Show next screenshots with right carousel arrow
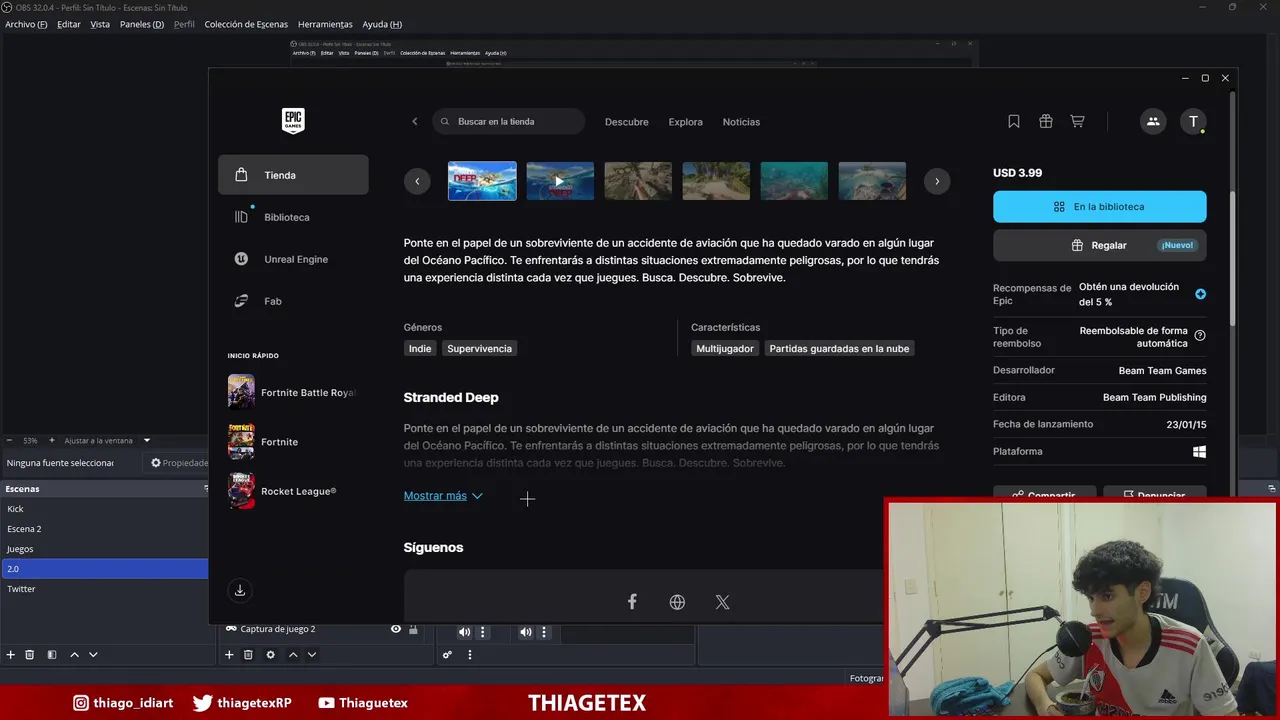 tap(937, 181)
